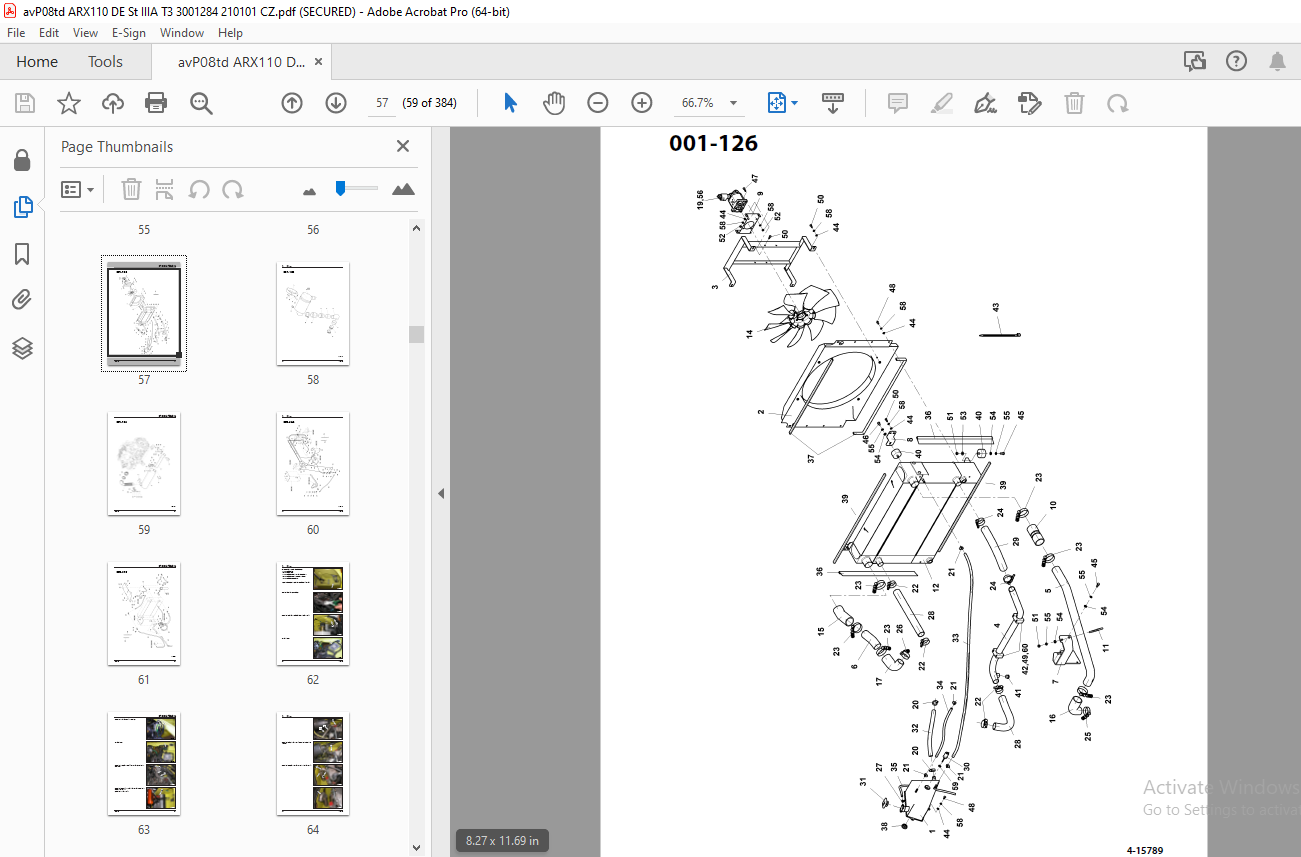Open the share feedback icon at top right
Screen dimensions: 1301x857
tap(1195, 61)
